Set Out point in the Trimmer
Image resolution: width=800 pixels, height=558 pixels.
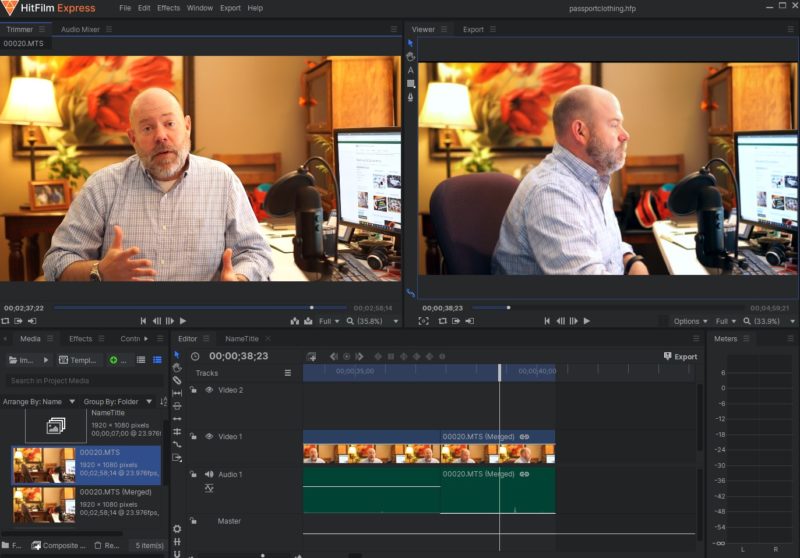pos(32,321)
